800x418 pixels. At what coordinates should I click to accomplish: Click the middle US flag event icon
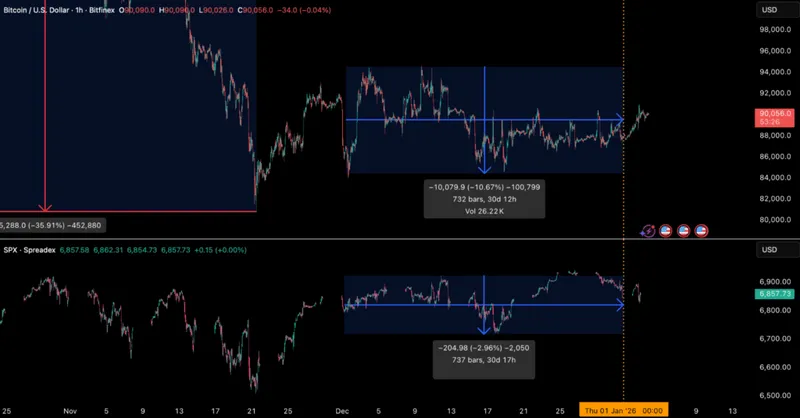tap(684, 230)
